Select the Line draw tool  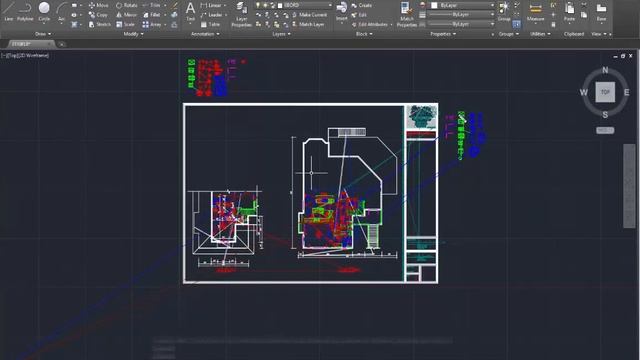click(x=8, y=11)
